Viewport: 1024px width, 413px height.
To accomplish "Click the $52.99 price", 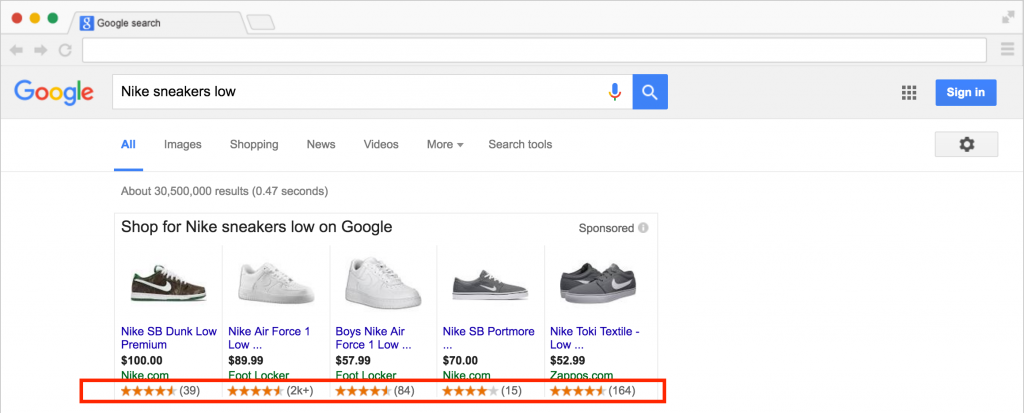I will (568, 360).
